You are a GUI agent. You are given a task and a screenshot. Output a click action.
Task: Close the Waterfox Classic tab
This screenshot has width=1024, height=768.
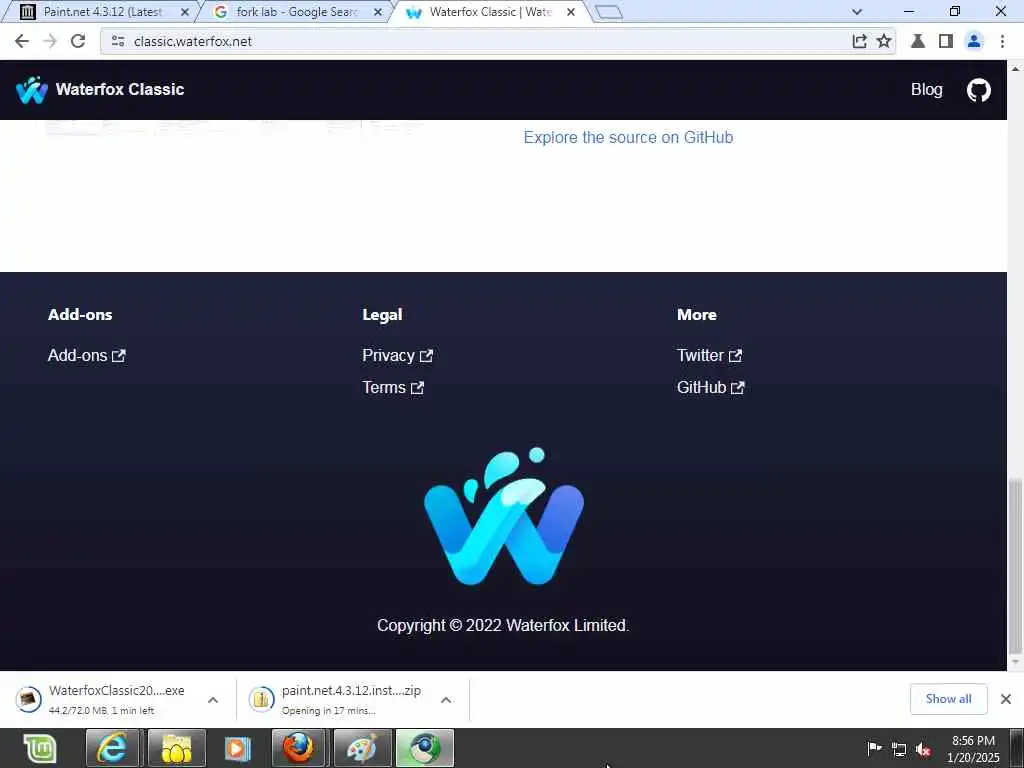[x=571, y=12]
